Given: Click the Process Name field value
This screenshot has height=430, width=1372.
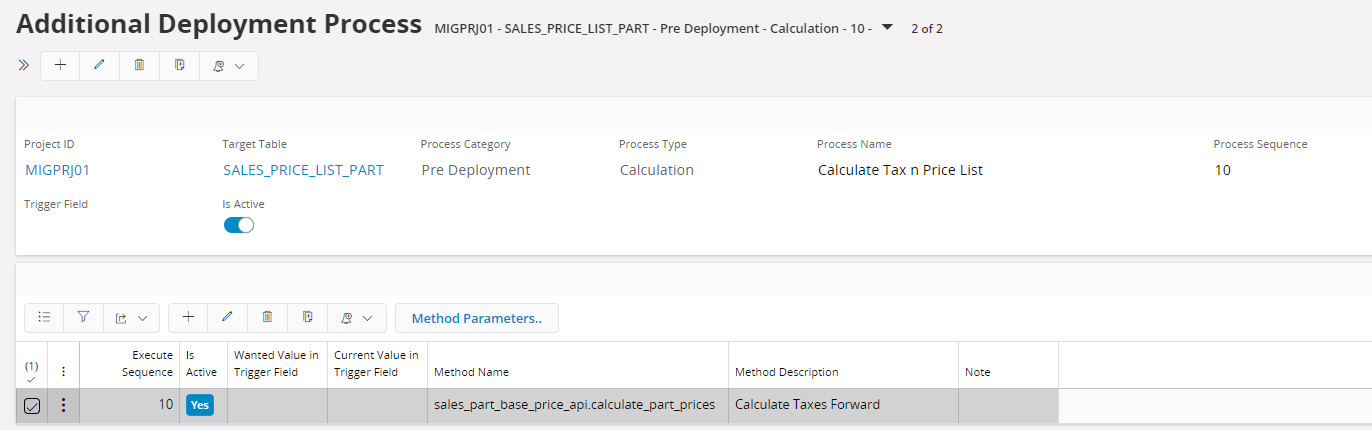Looking at the screenshot, I should click(x=900, y=170).
